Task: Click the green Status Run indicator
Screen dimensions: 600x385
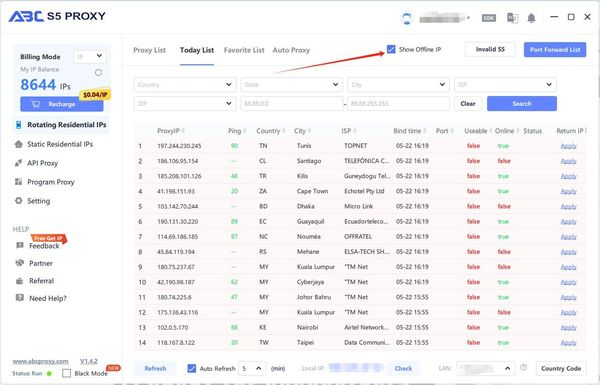Action: tap(49, 374)
